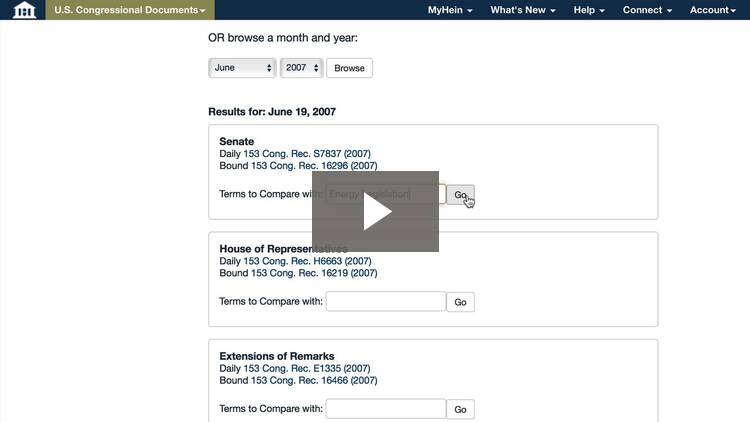This screenshot has width=750, height=422.
Task: Open House Bound 153 Cong. Rec. 16219 link
Action: pyautogui.click(x=314, y=273)
